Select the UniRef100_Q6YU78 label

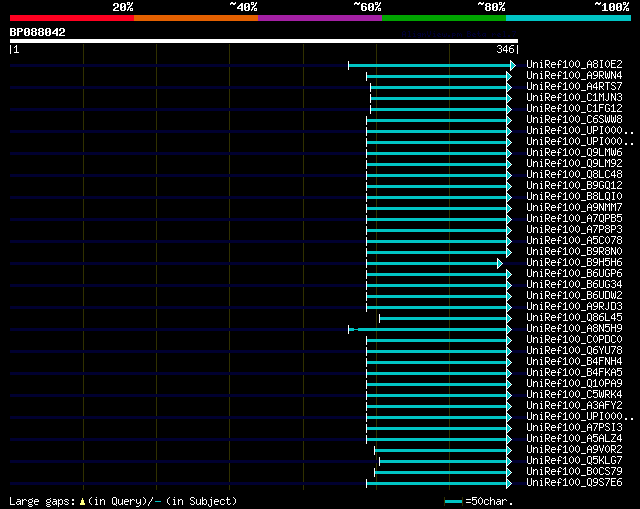574,351
